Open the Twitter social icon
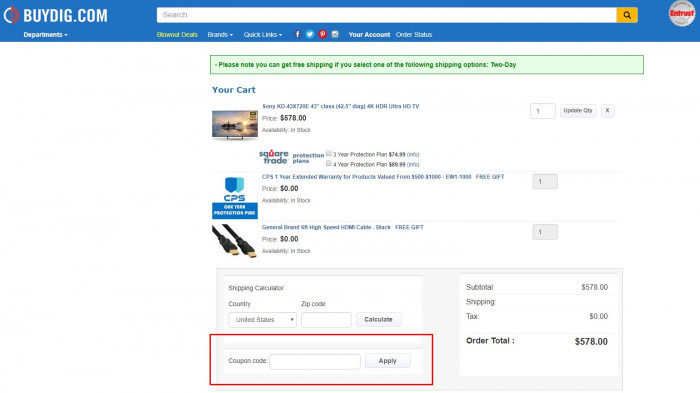The image size is (700, 393). (310, 34)
